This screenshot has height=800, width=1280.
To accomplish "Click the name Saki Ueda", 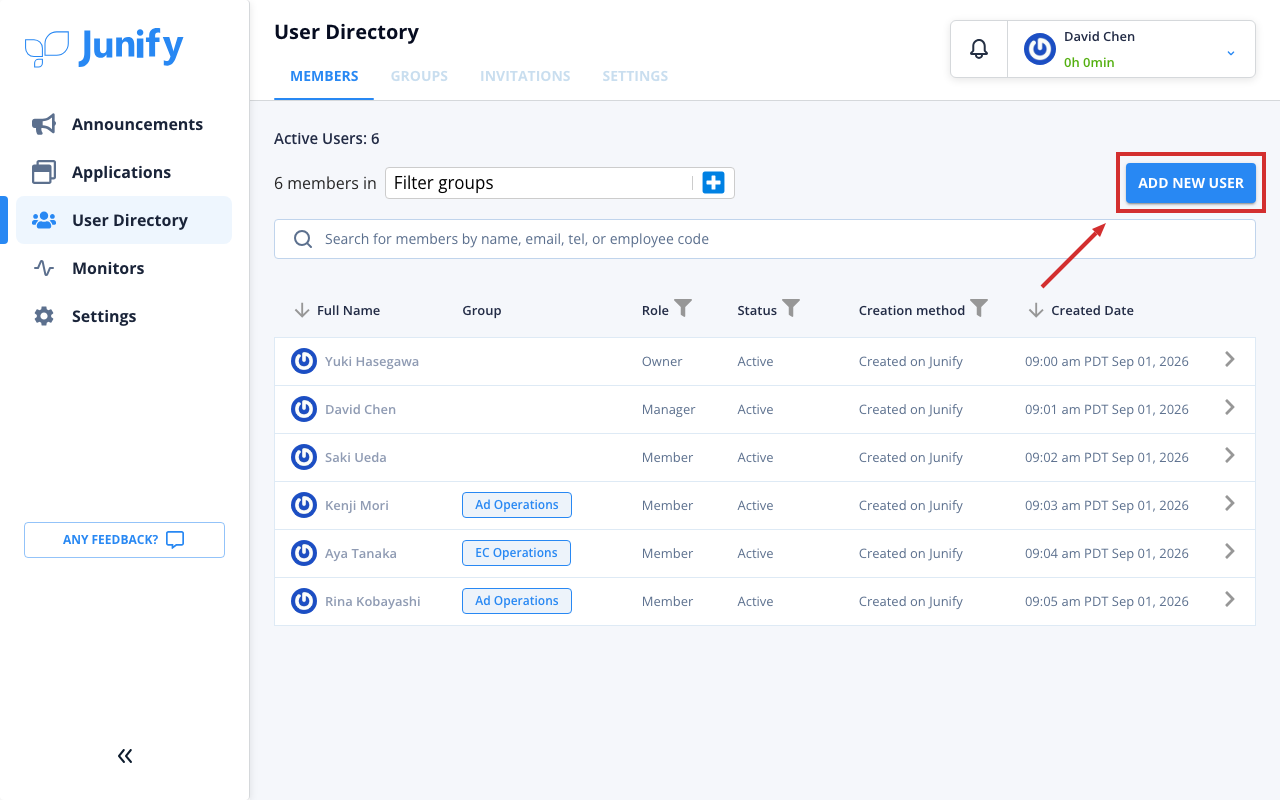I will pos(356,457).
